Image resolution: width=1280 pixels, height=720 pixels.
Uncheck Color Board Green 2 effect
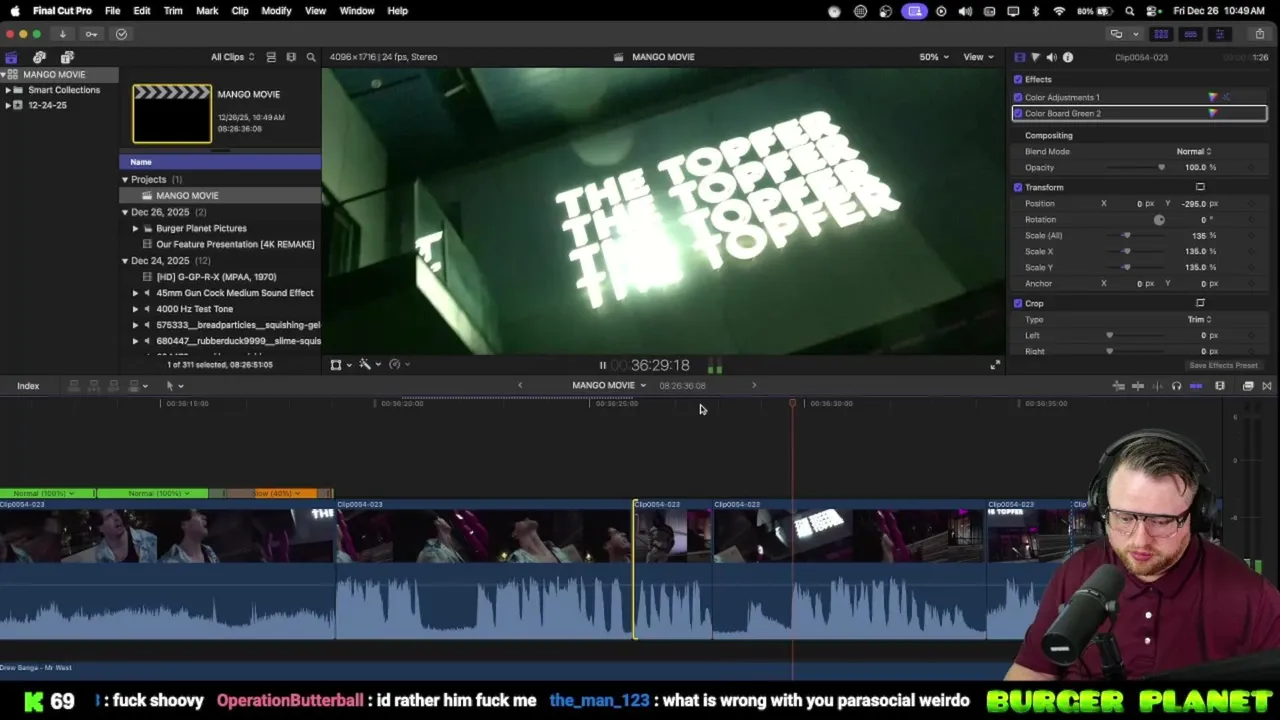point(1018,113)
